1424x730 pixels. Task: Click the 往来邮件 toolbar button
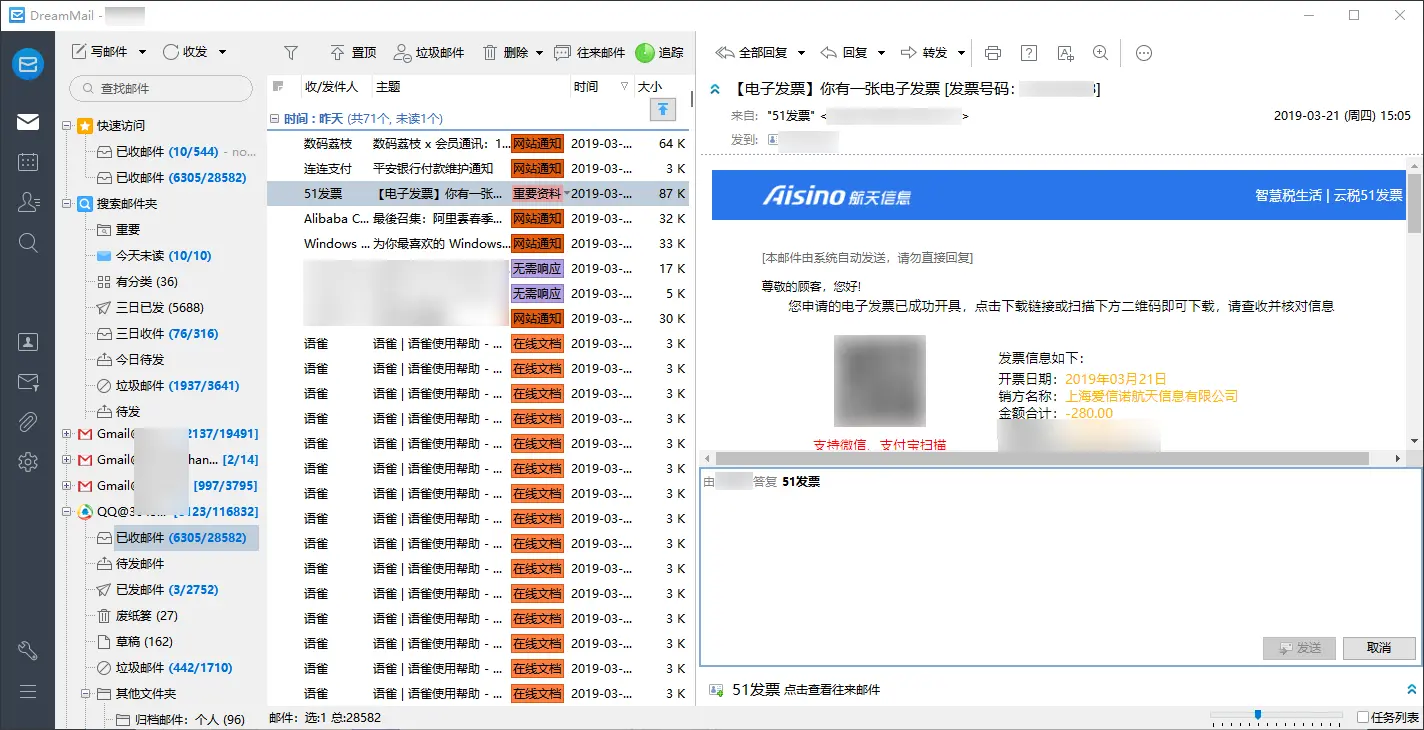pos(589,52)
